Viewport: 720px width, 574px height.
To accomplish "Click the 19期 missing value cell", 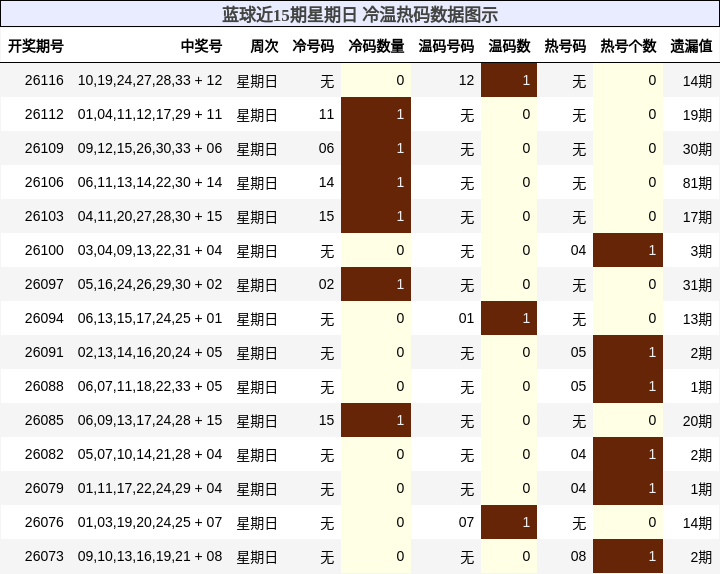I will [x=697, y=115].
